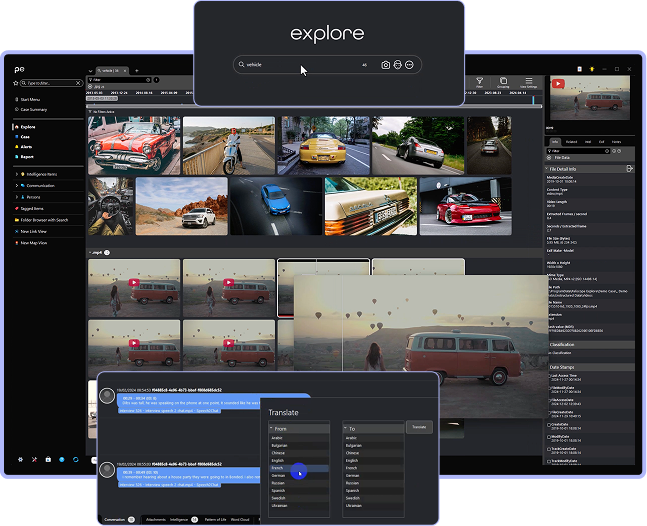Toggle the ModifyDate checkbox
The image size is (647, 526).
tap(550, 435)
